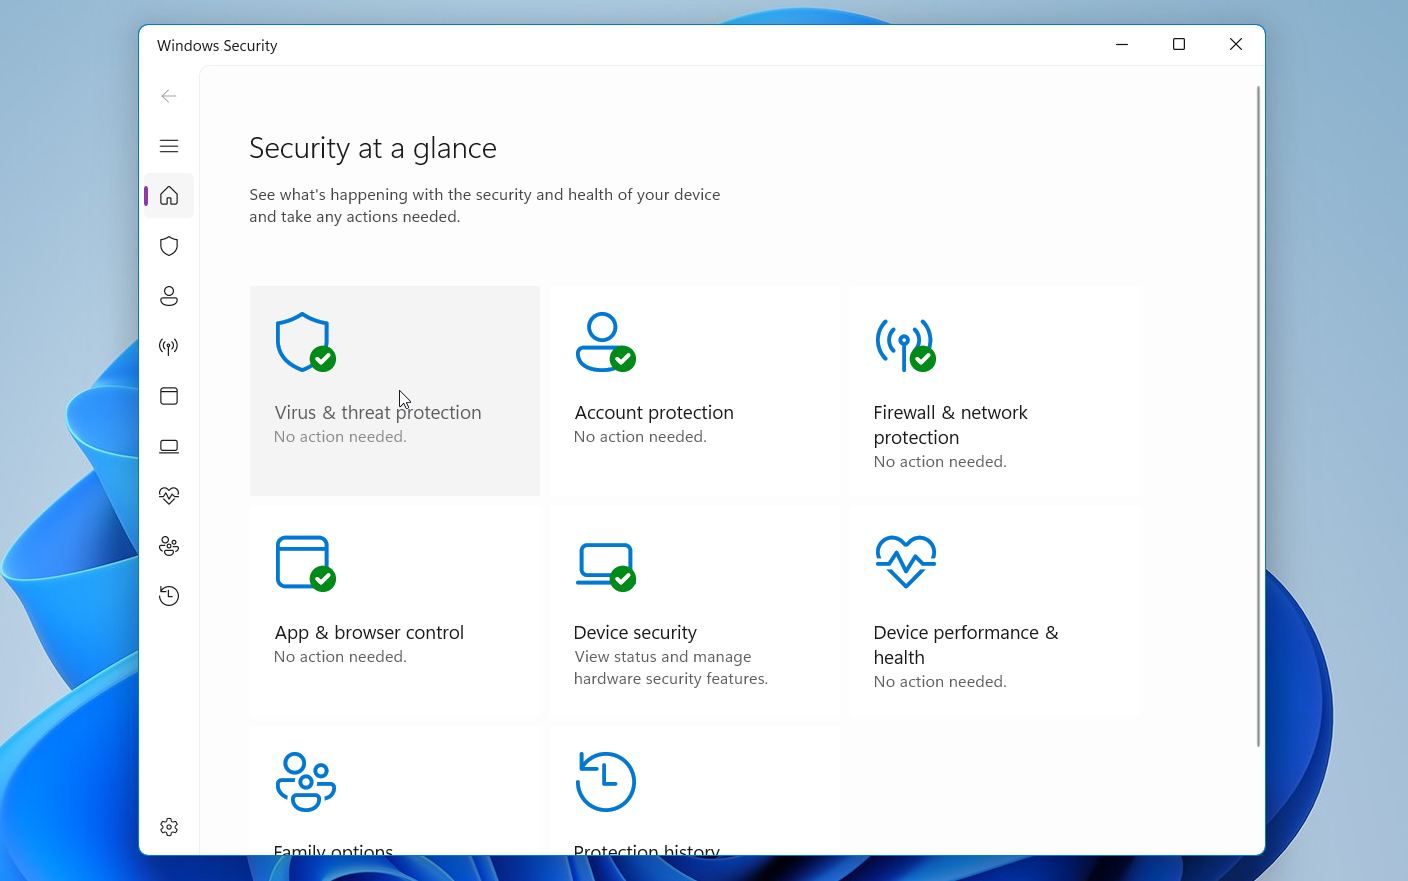This screenshot has height=881, width=1408.
Task: Open Settings gear in the sidebar
Action: click(169, 827)
